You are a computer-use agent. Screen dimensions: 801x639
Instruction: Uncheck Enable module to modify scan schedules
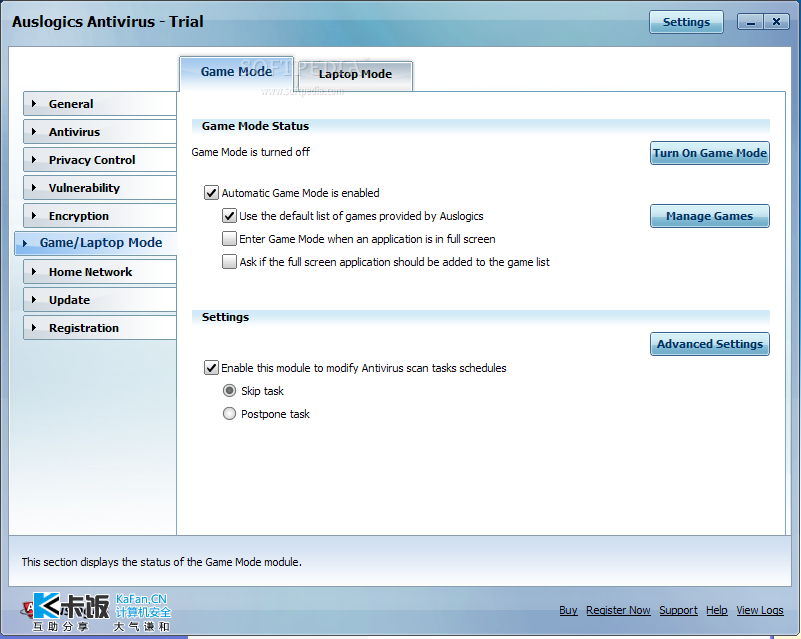pyautogui.click(x=211, y=368)
